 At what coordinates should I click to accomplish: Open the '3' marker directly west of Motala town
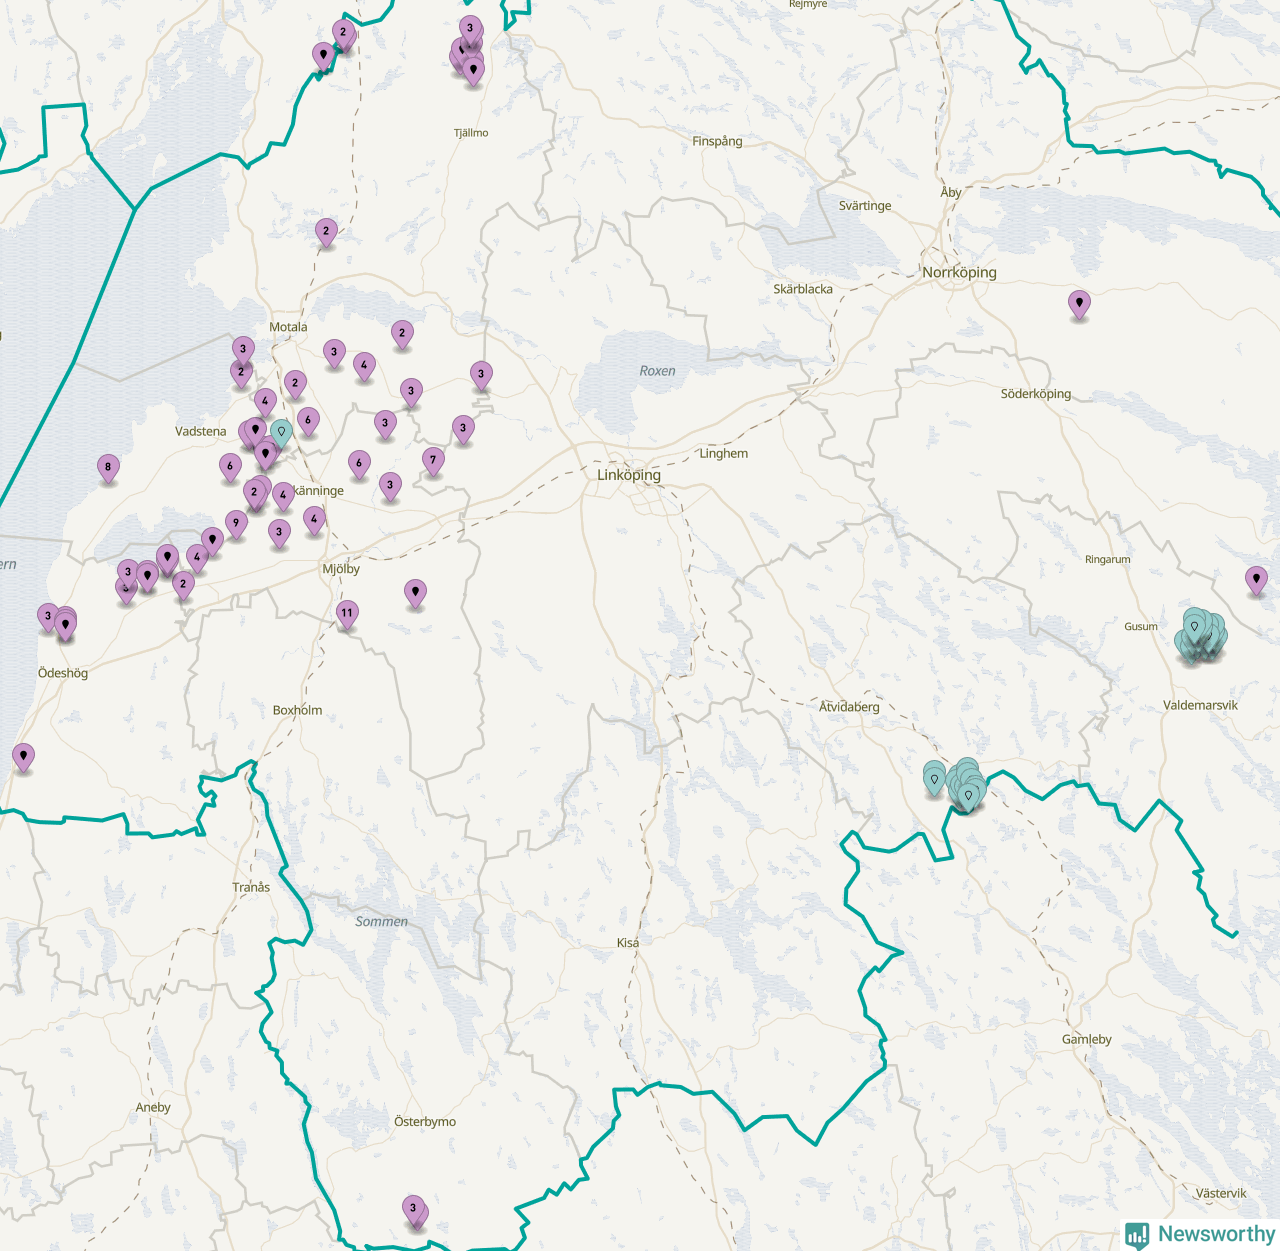point(243,351)
